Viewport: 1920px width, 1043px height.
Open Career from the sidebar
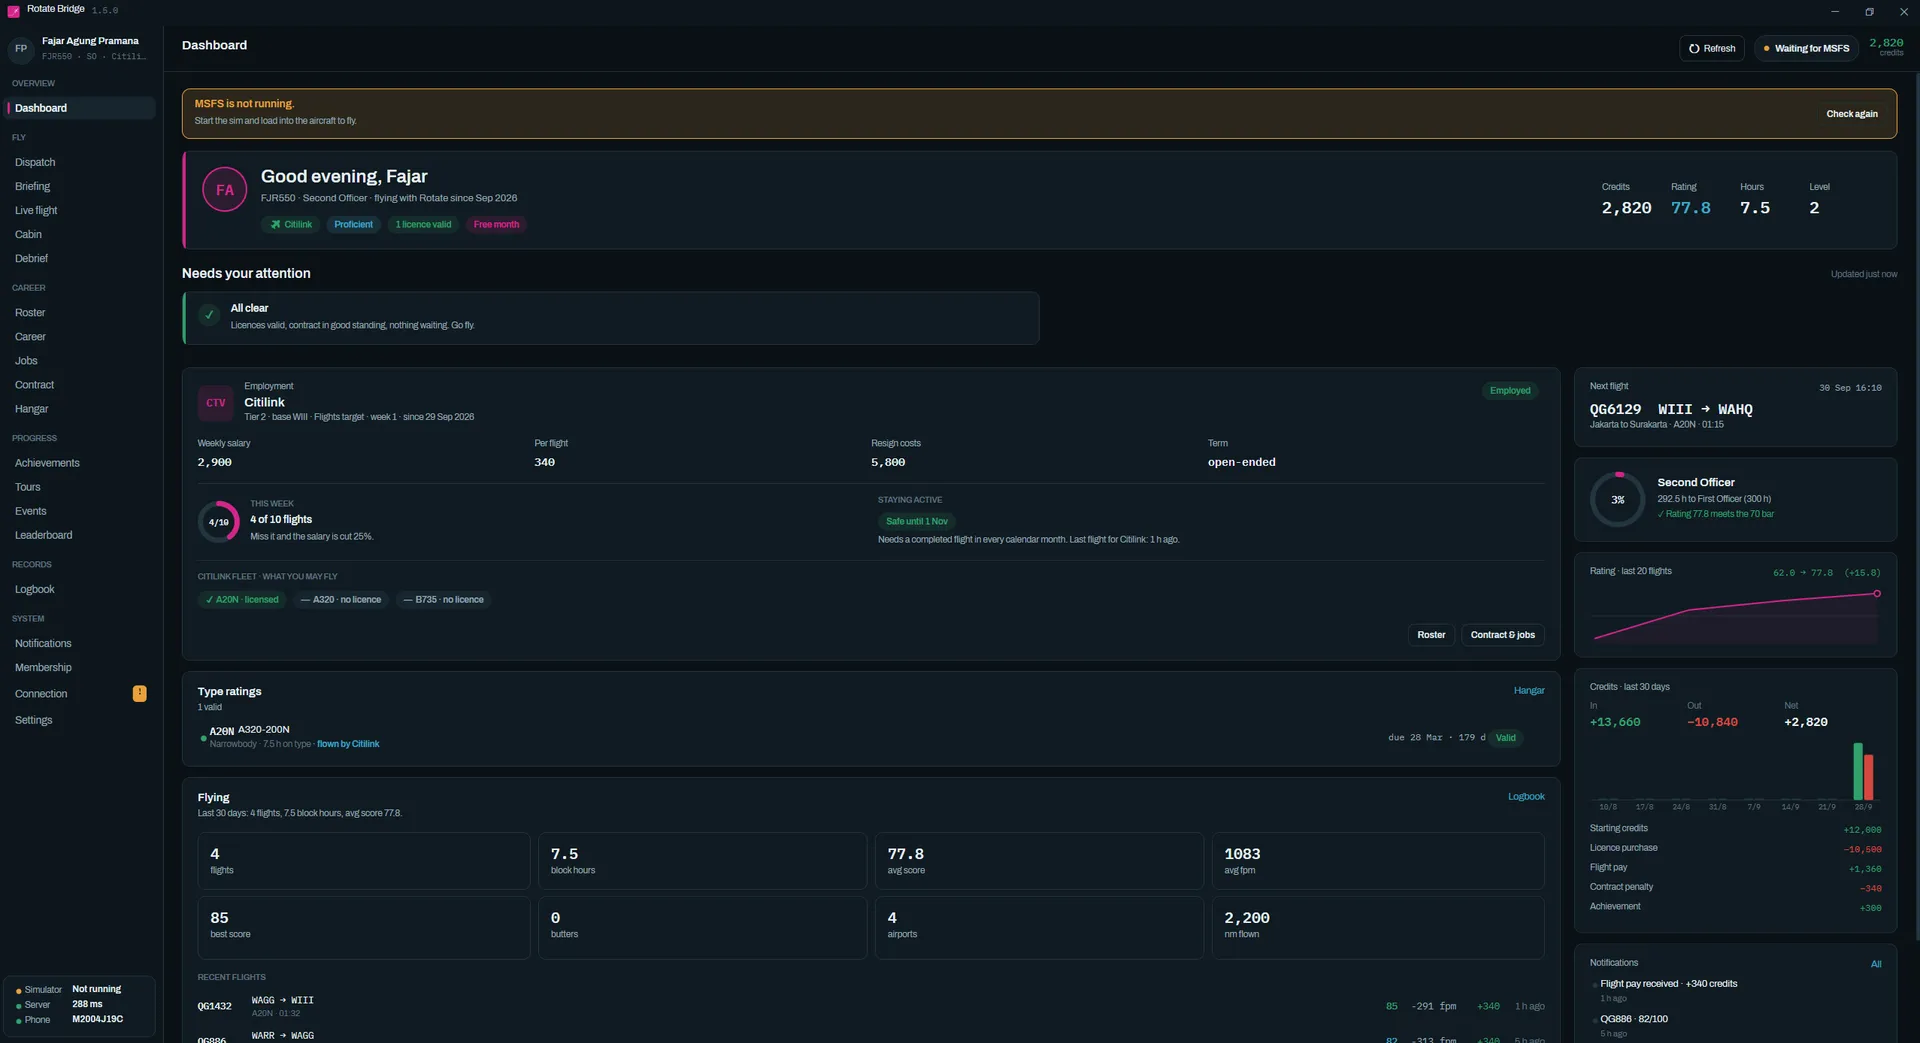[x=81, y=337]
